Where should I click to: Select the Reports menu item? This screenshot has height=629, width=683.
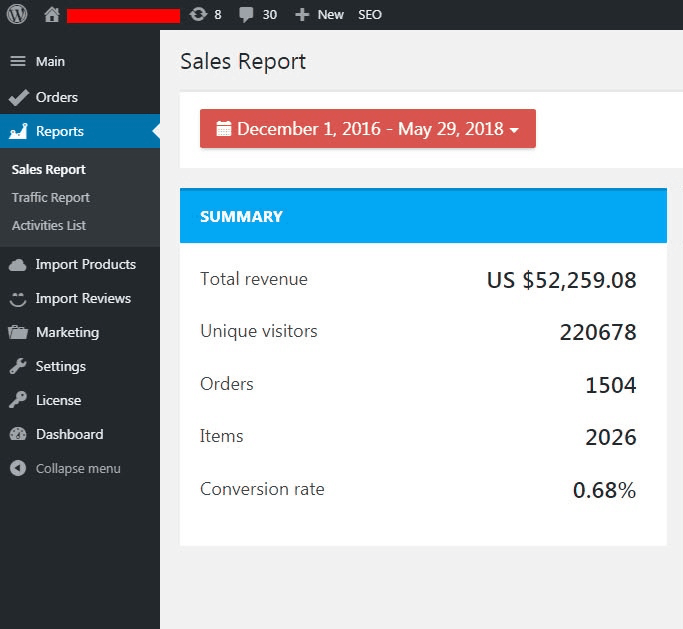[59, 132]
